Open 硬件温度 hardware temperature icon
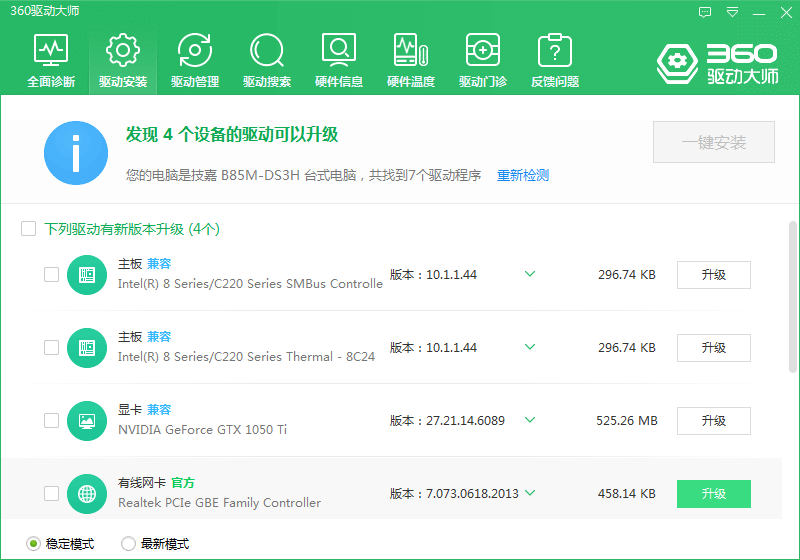 pyautogui.click(x=411, y=60)
